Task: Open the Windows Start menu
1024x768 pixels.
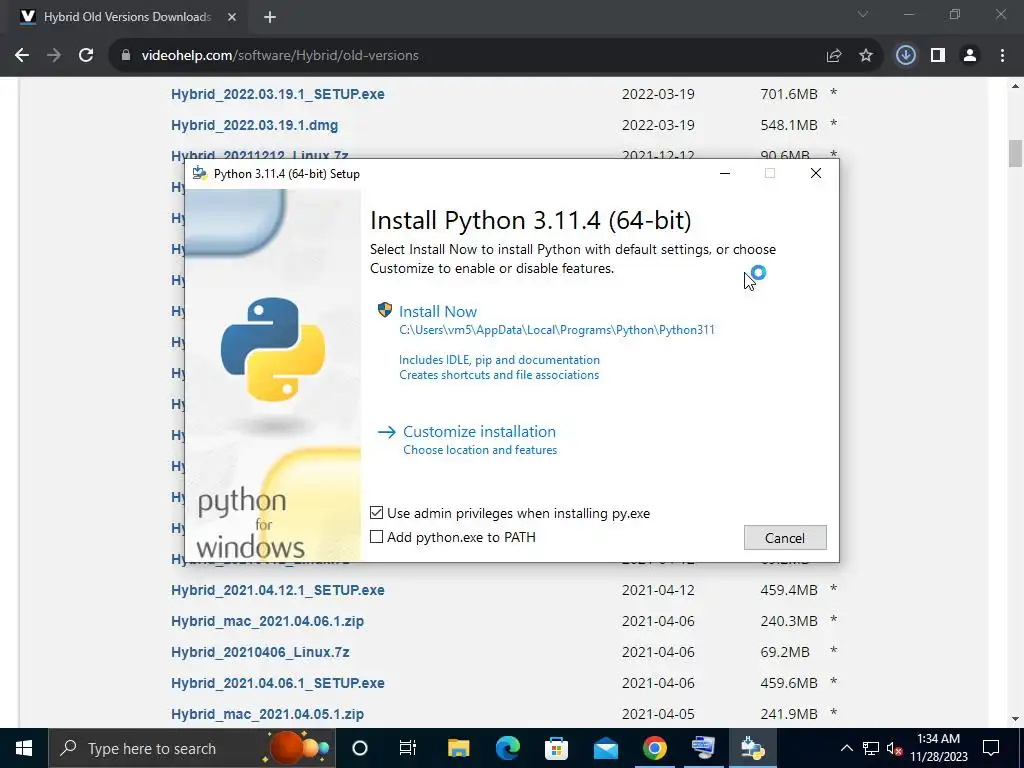Action: (24, 748)
